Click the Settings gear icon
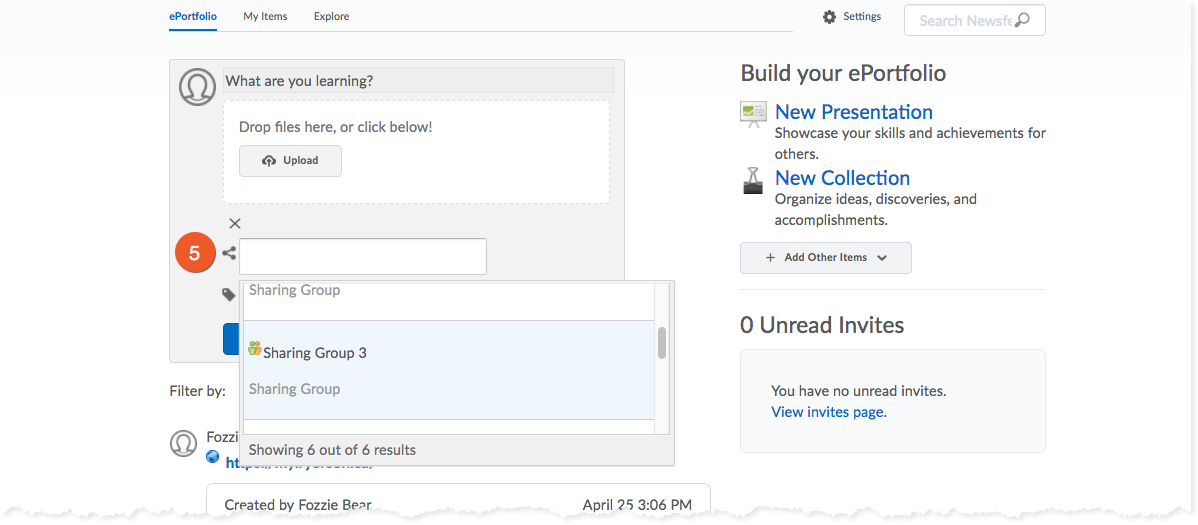 tap(829, 17)
